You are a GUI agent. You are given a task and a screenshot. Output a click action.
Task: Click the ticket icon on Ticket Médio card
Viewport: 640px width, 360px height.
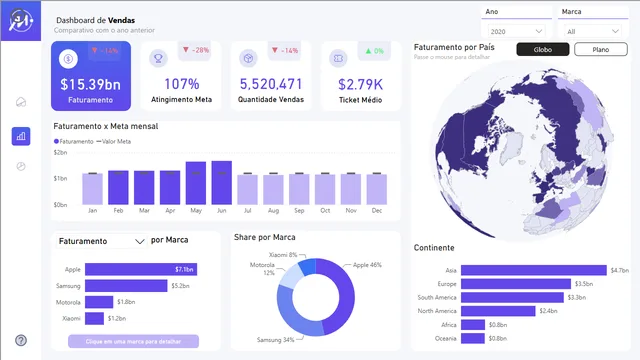[x=338, y=58]
